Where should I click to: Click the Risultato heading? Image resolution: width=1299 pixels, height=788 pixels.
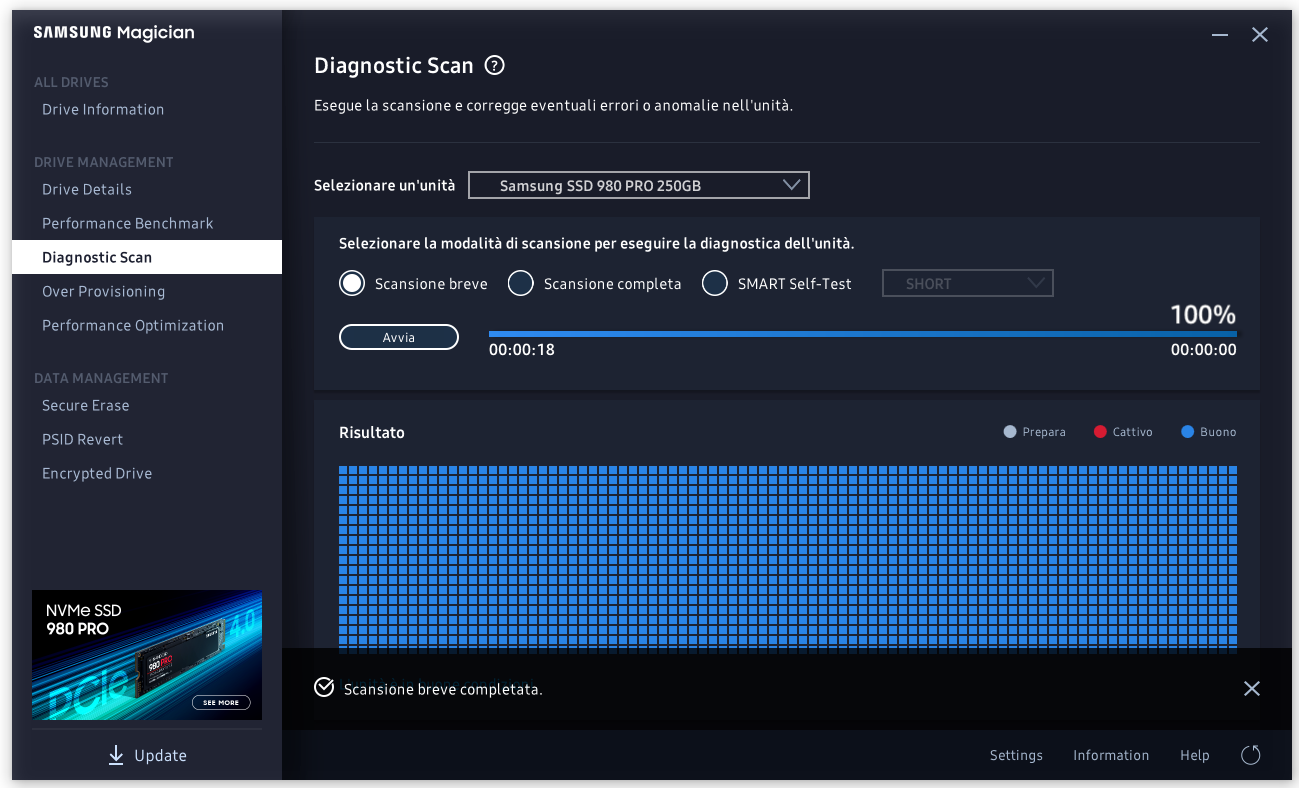(x=372, y=433)
